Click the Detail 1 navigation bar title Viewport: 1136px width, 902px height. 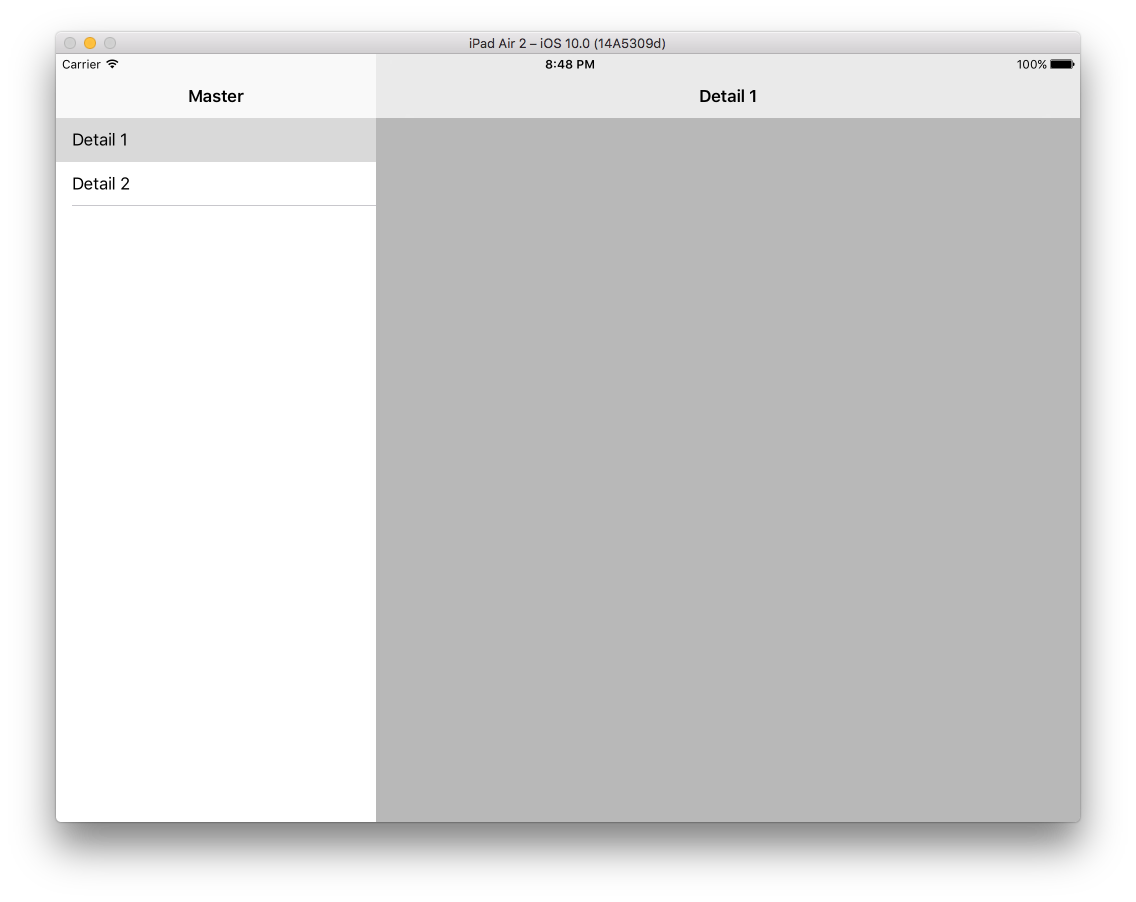coord(727,96)
